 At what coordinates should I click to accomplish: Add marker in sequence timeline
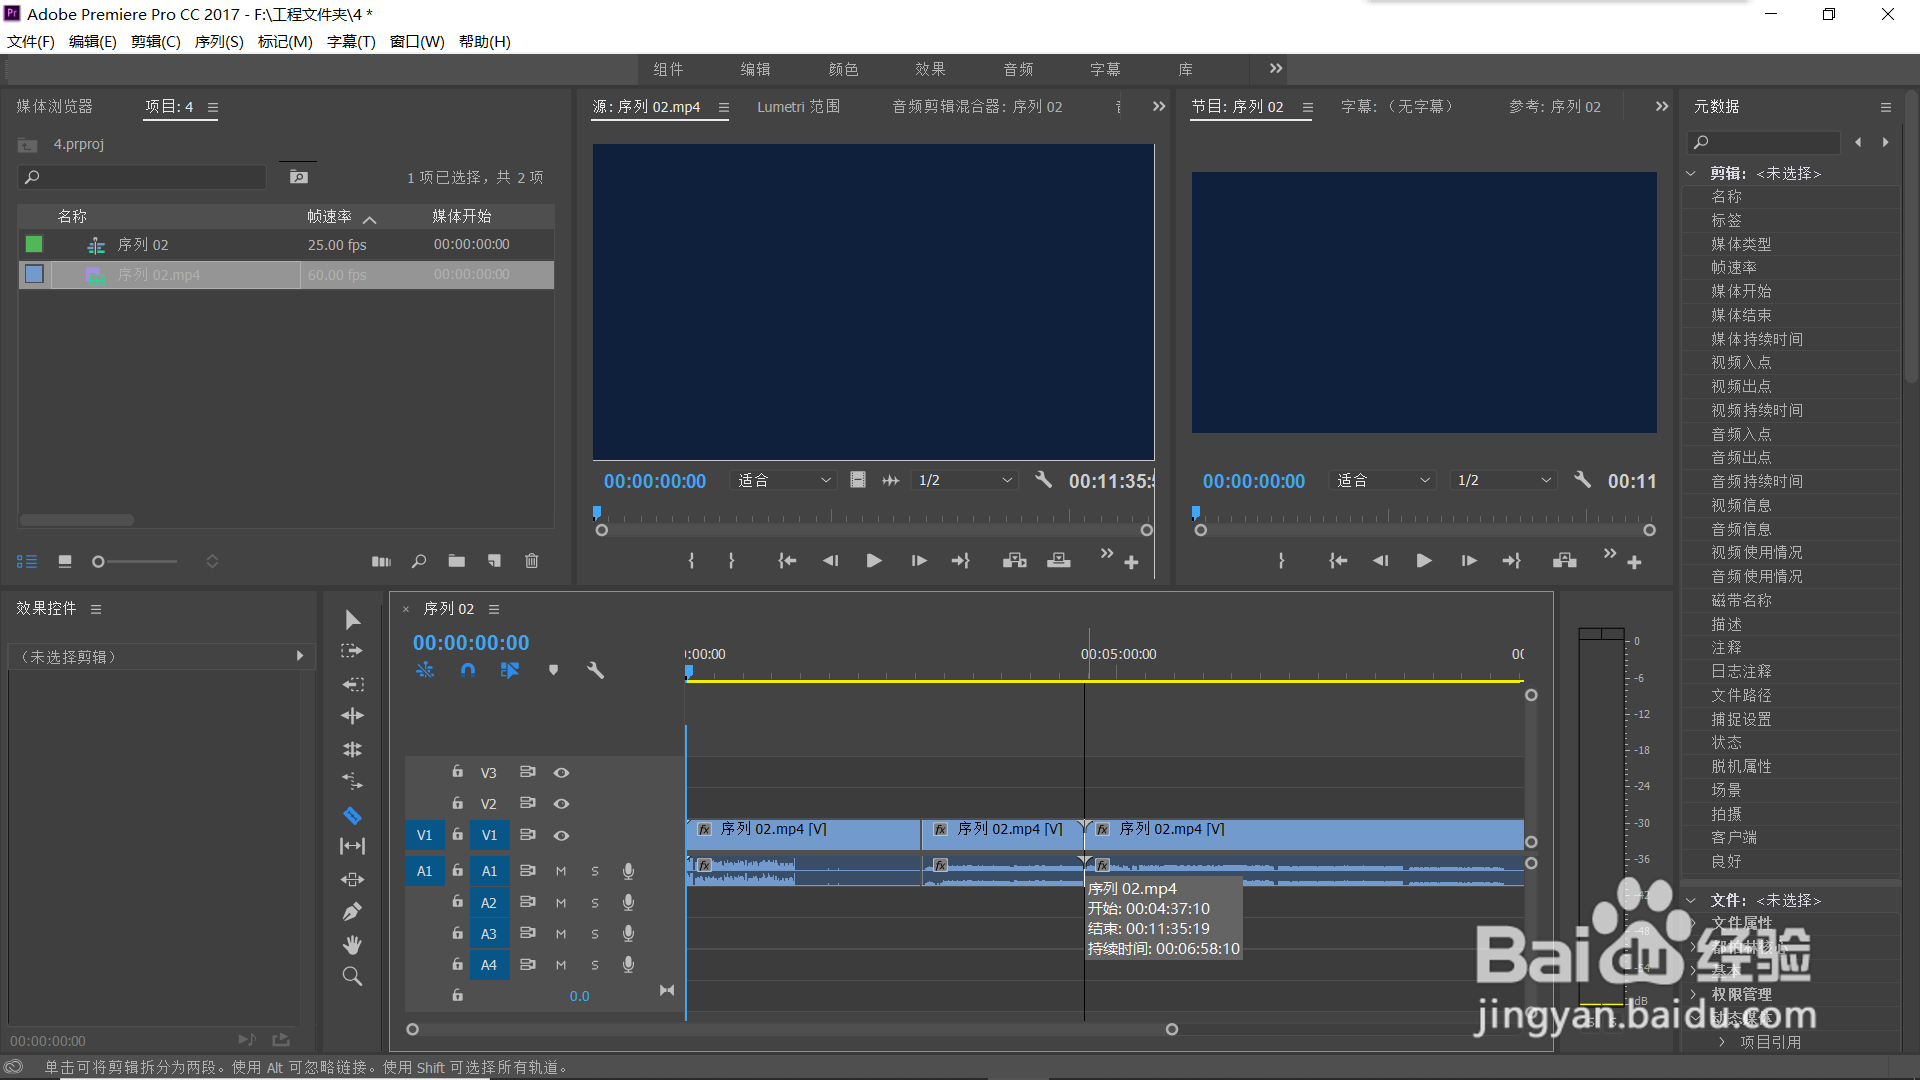click(553, 670)
